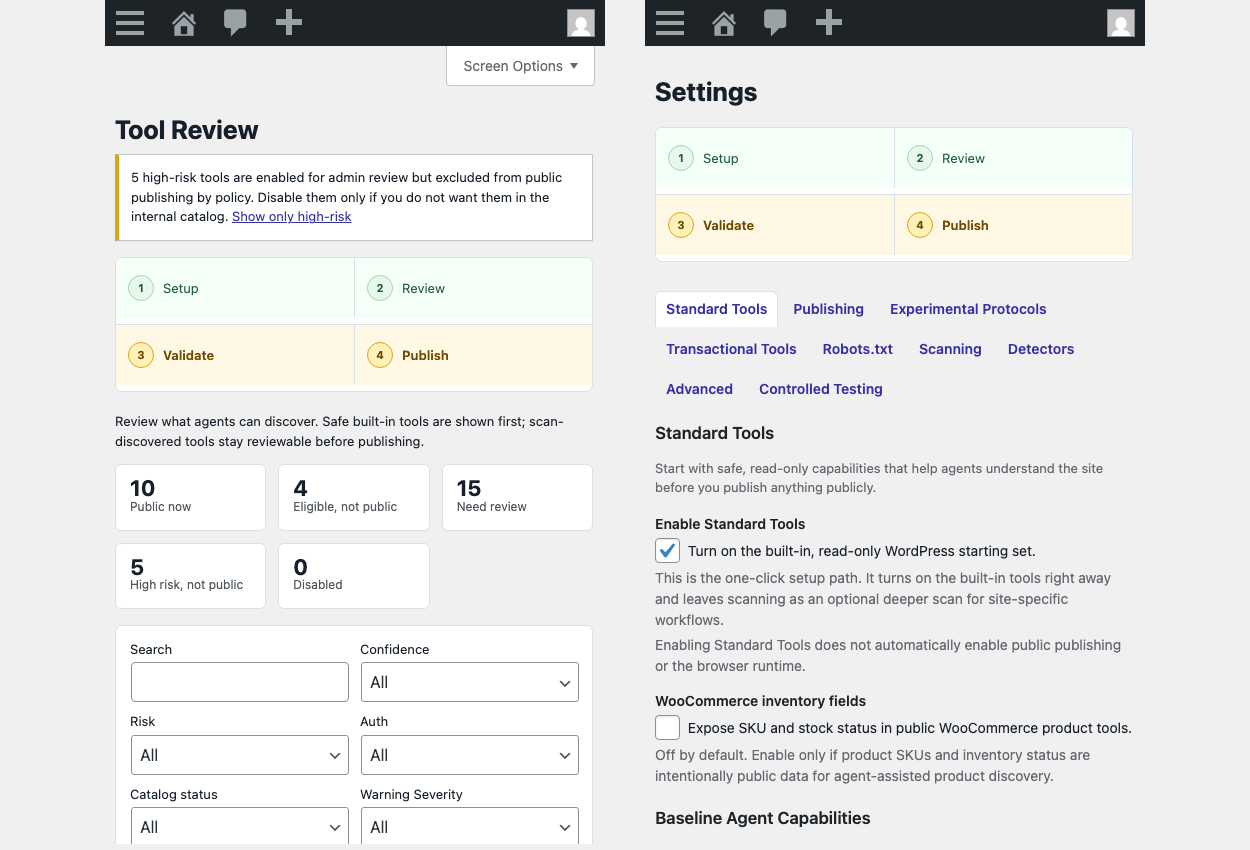Open hamburger menu in Settings window
This screenshot has width=1250, height=850.
[670, 23]
